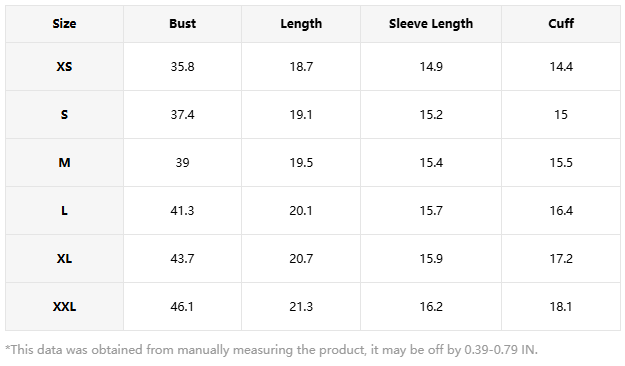Click the XL sleeve length value 15.9
625x366 pixels.
[x=431, y=259]
